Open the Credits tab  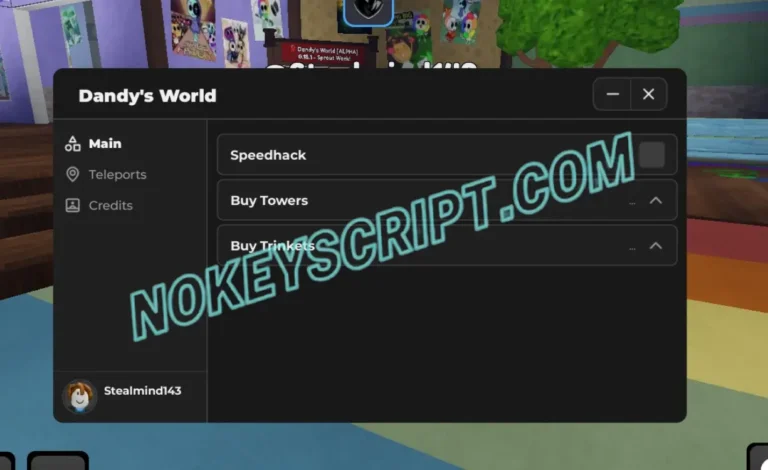tap(99, 205)
